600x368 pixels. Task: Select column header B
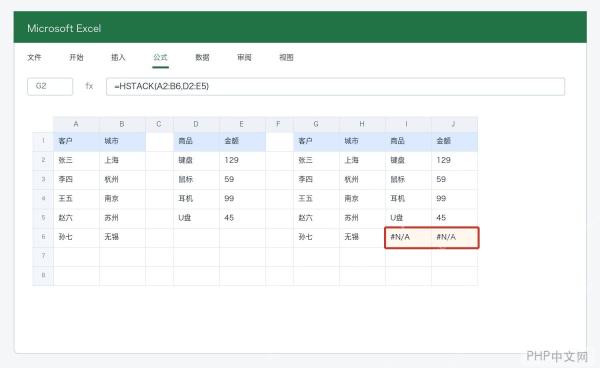pyautogui.click(x=122, y=124)
